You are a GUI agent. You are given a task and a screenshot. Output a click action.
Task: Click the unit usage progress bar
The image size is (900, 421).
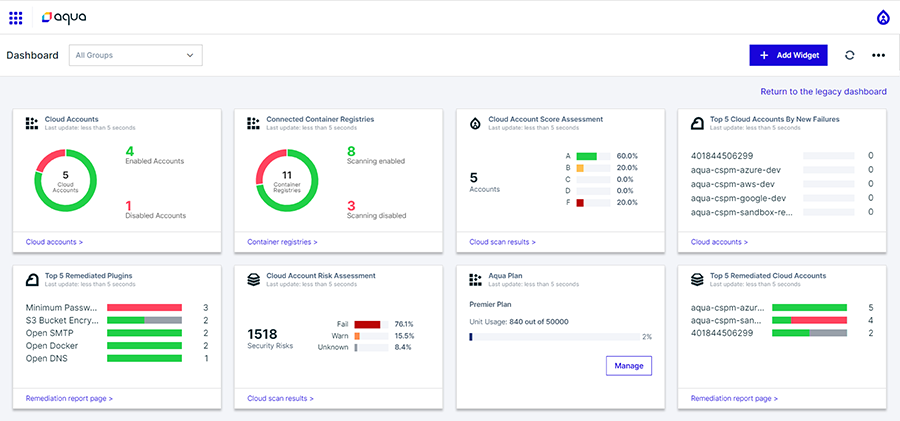[x=554, y=337]
